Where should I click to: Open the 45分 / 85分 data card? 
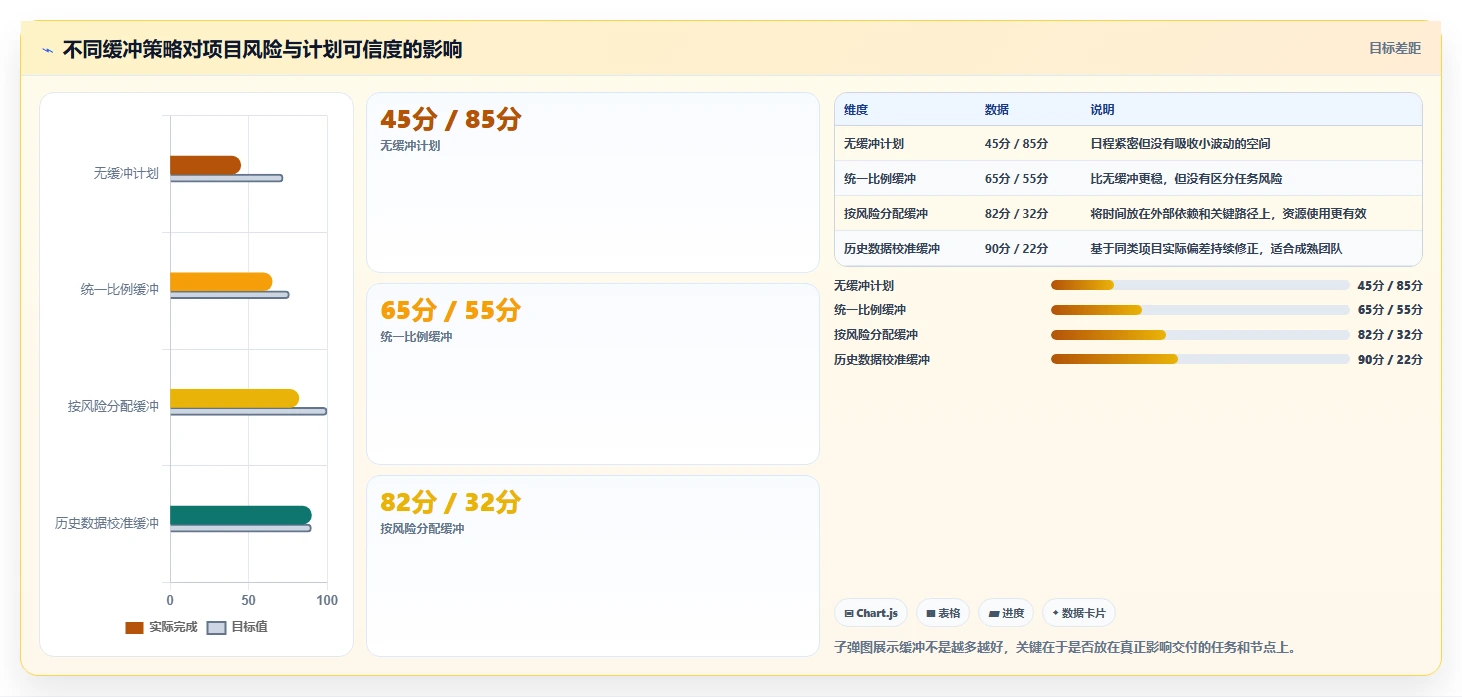click(x=593, y=183)
